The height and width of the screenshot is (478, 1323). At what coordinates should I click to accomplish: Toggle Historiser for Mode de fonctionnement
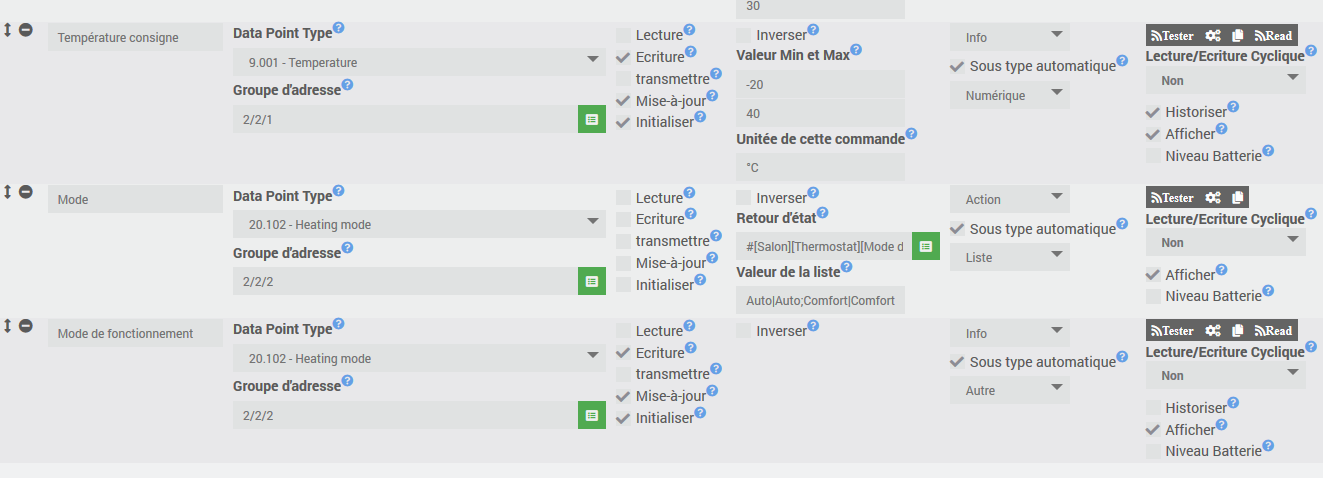click(x=1154, y=408)
